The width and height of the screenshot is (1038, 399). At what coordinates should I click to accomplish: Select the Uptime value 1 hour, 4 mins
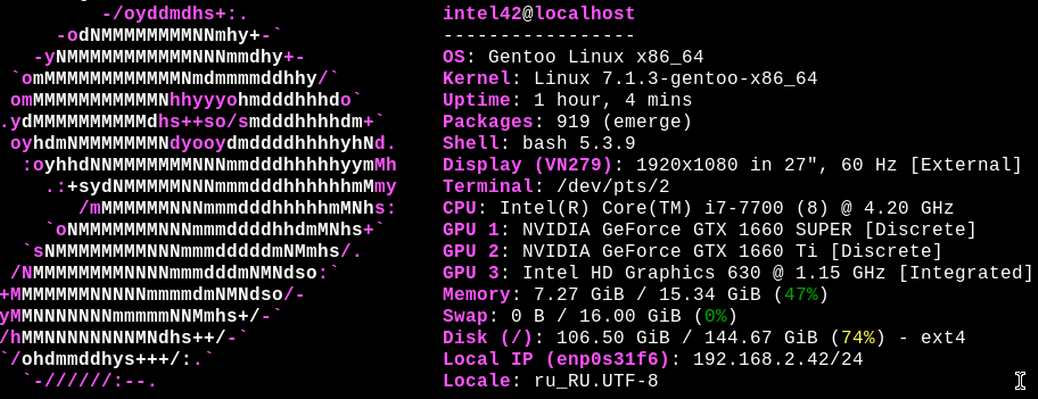pos(613,101)
